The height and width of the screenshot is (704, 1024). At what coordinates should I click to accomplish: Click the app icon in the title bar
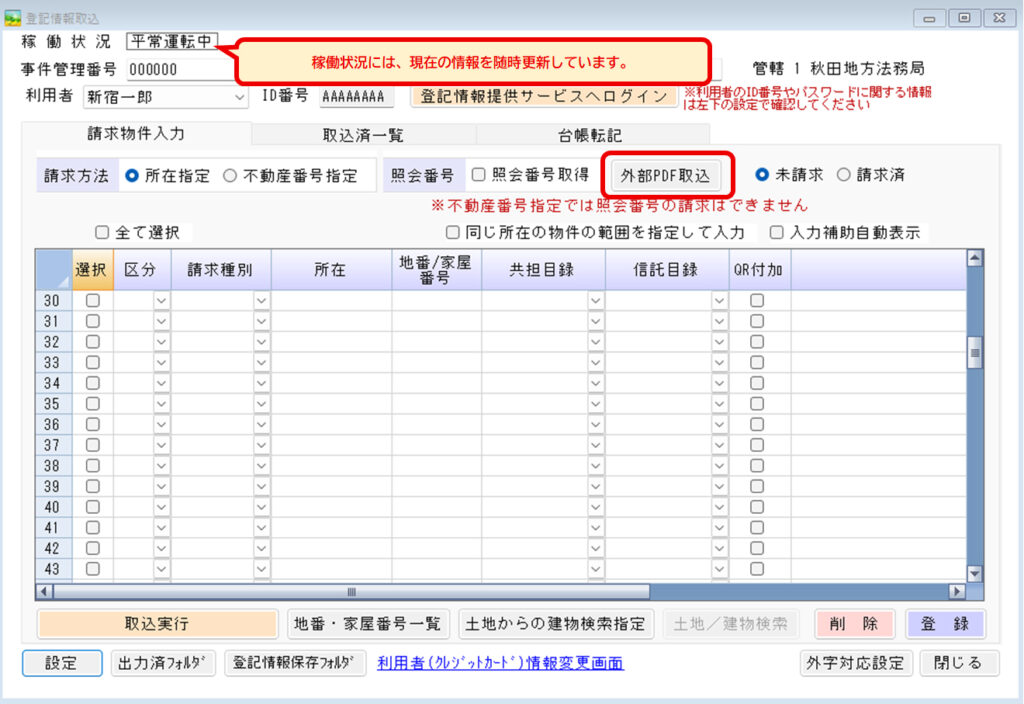click(x=13, y=18)
